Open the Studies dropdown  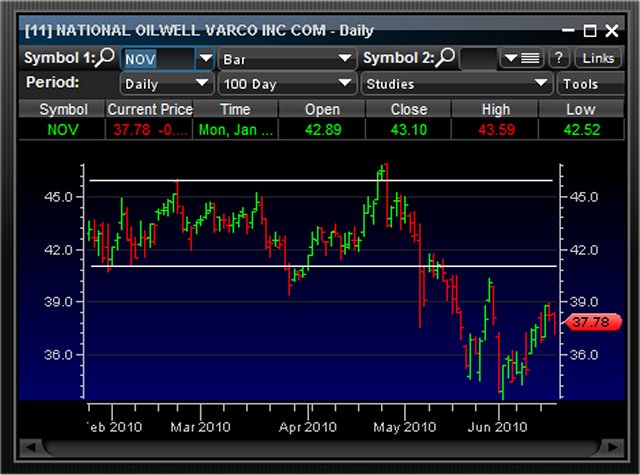point(456,84)
